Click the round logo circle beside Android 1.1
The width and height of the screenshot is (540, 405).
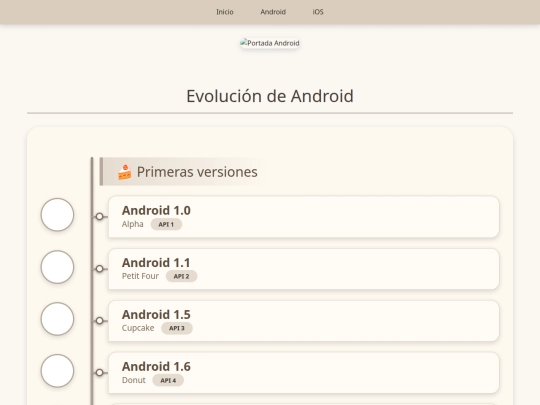[57, 267]
